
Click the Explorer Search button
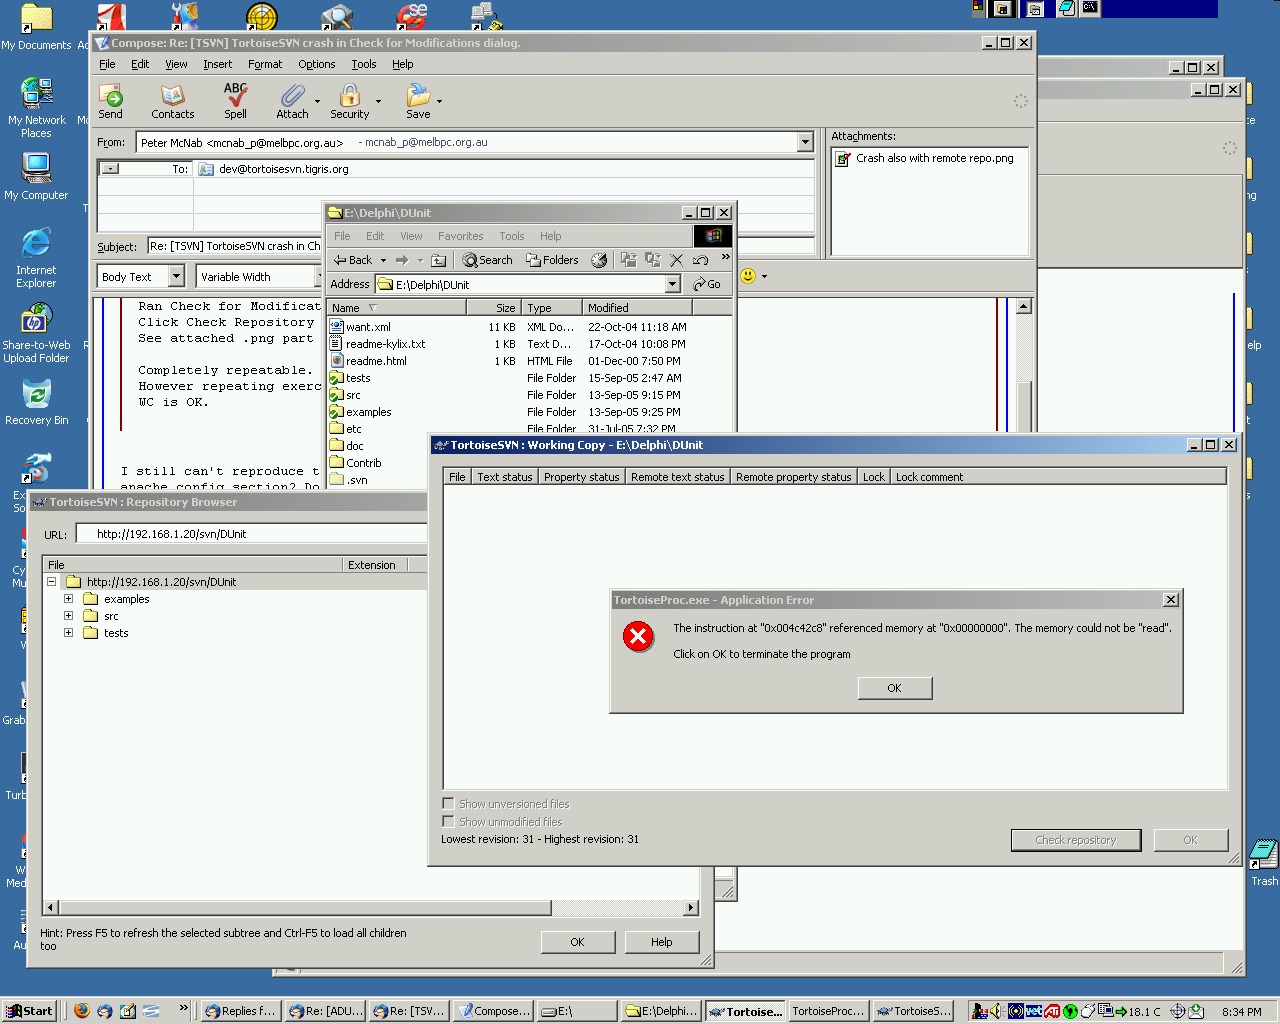487,260
